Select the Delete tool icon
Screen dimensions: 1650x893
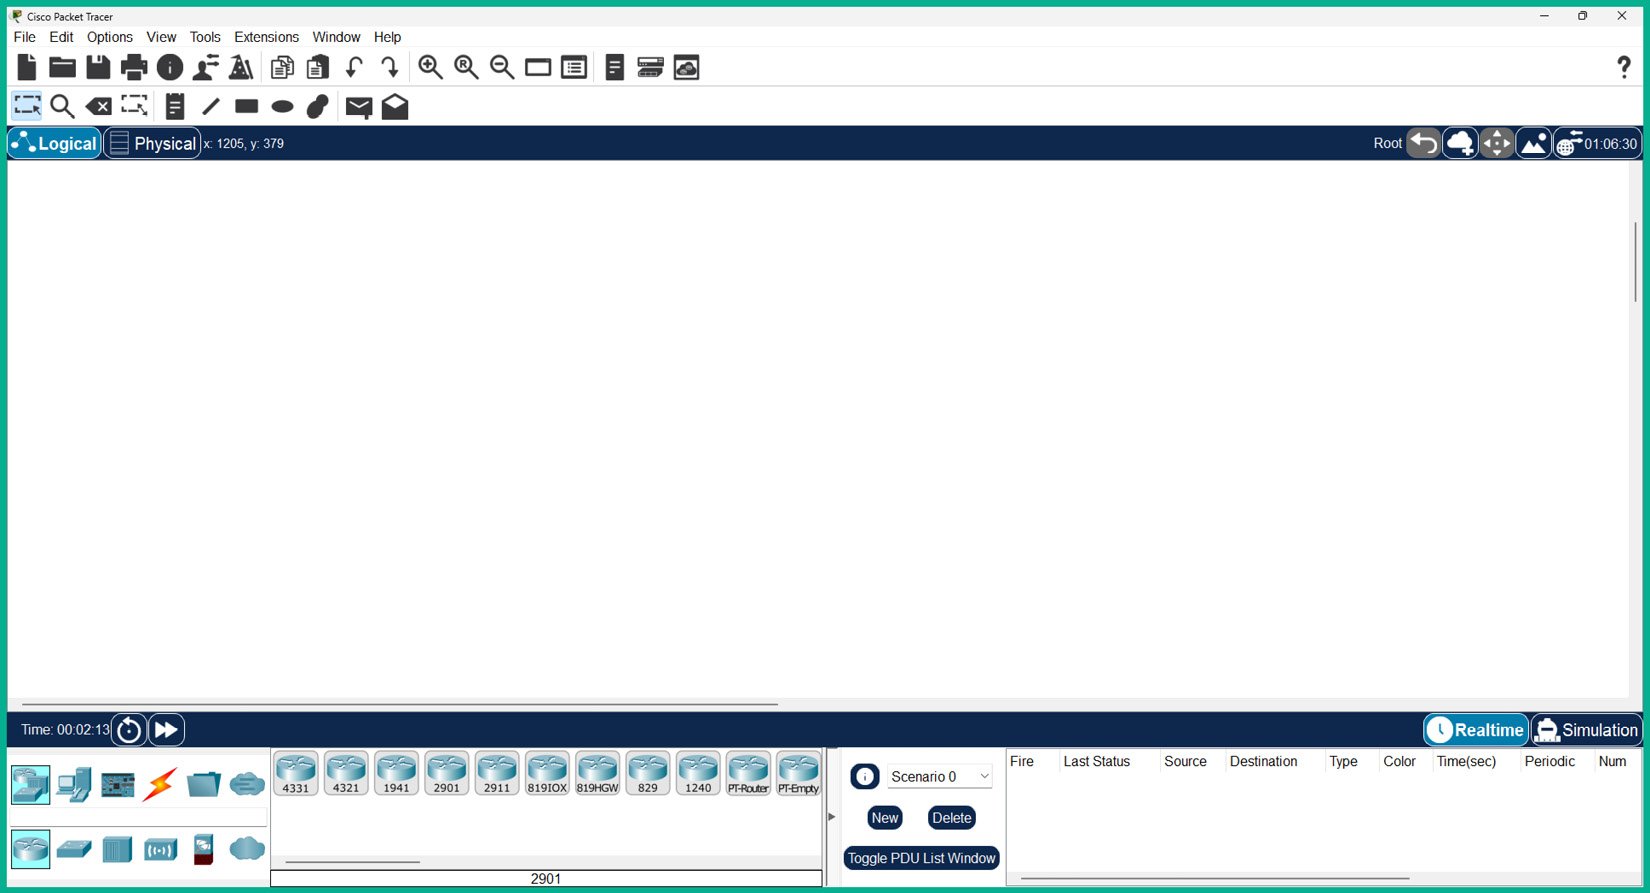(x=98, y=106)
